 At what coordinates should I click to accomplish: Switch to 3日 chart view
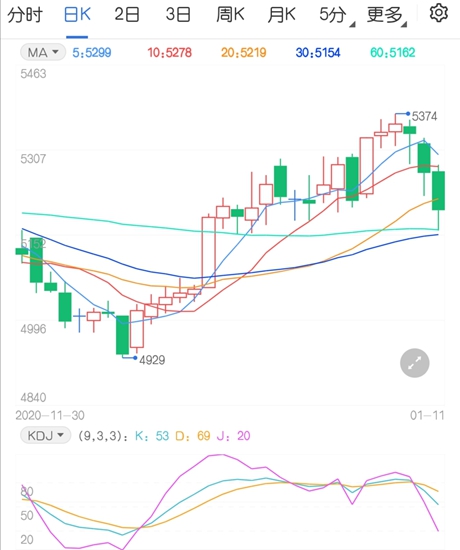pos(178,15)
